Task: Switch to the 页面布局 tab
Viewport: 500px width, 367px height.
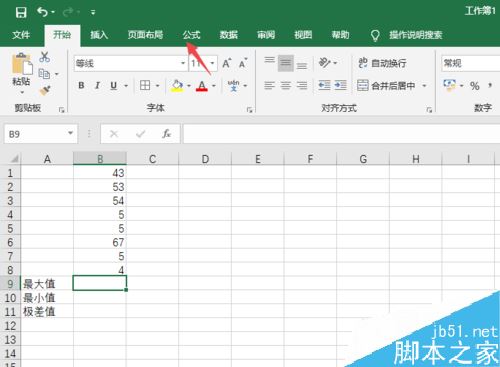Action: [x=145, y=35]
